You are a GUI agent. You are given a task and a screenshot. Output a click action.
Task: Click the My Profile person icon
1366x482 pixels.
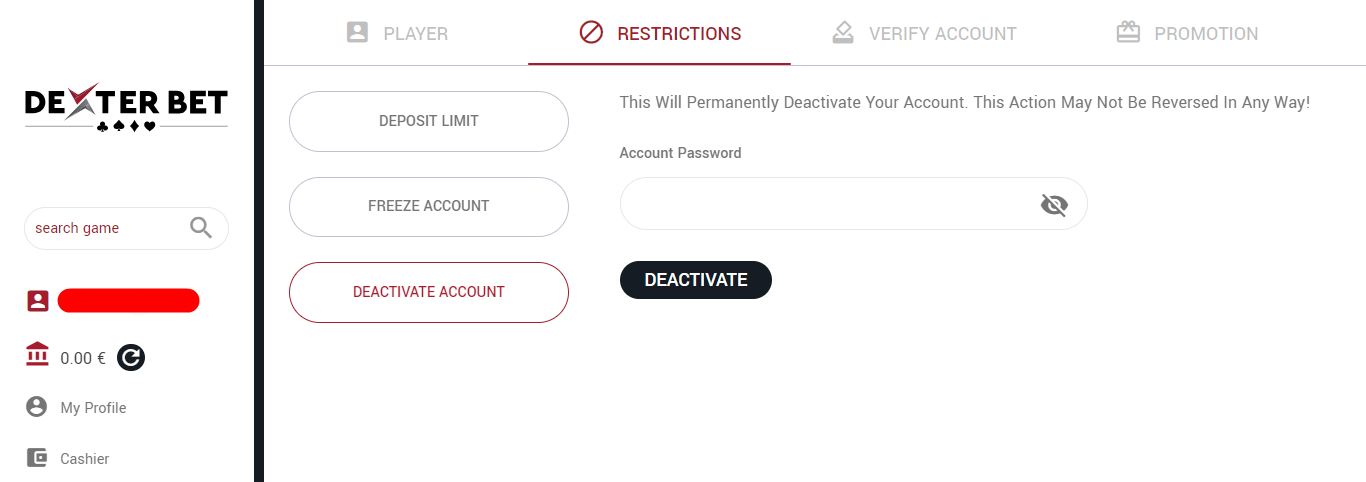(37, 407)
